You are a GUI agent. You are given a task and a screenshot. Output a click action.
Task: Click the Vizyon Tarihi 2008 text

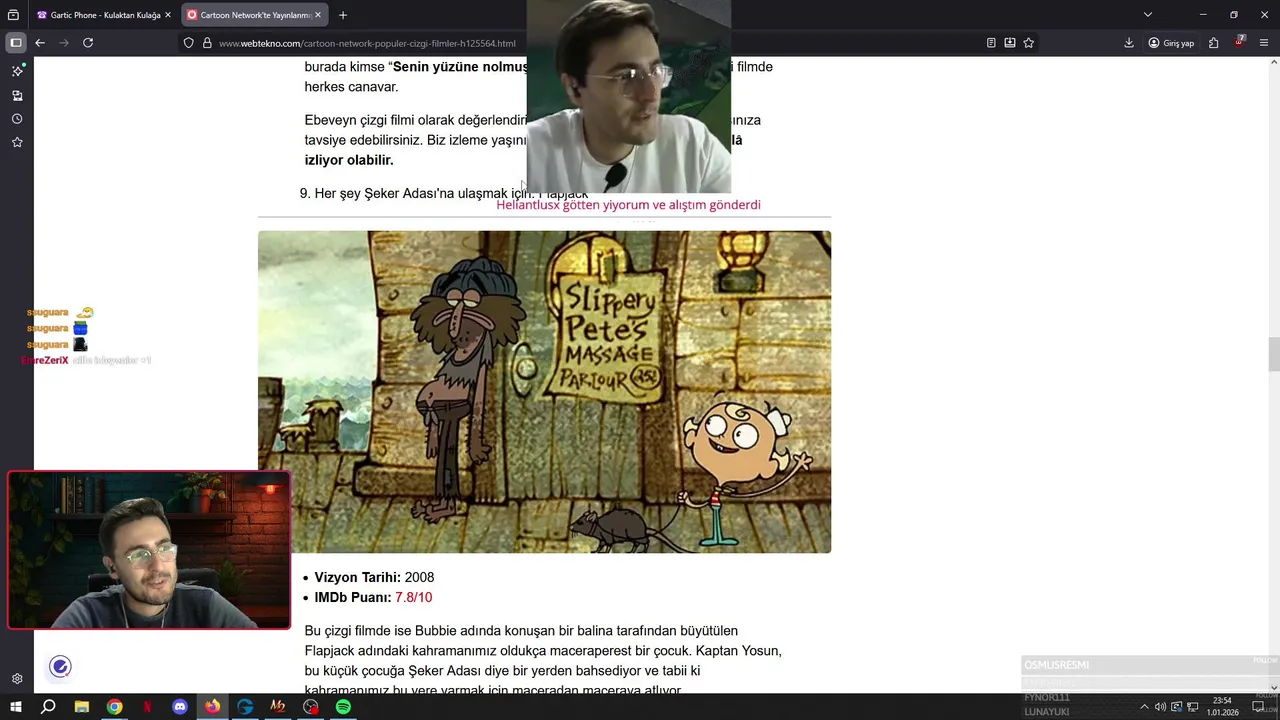click(x=374, y=578)
